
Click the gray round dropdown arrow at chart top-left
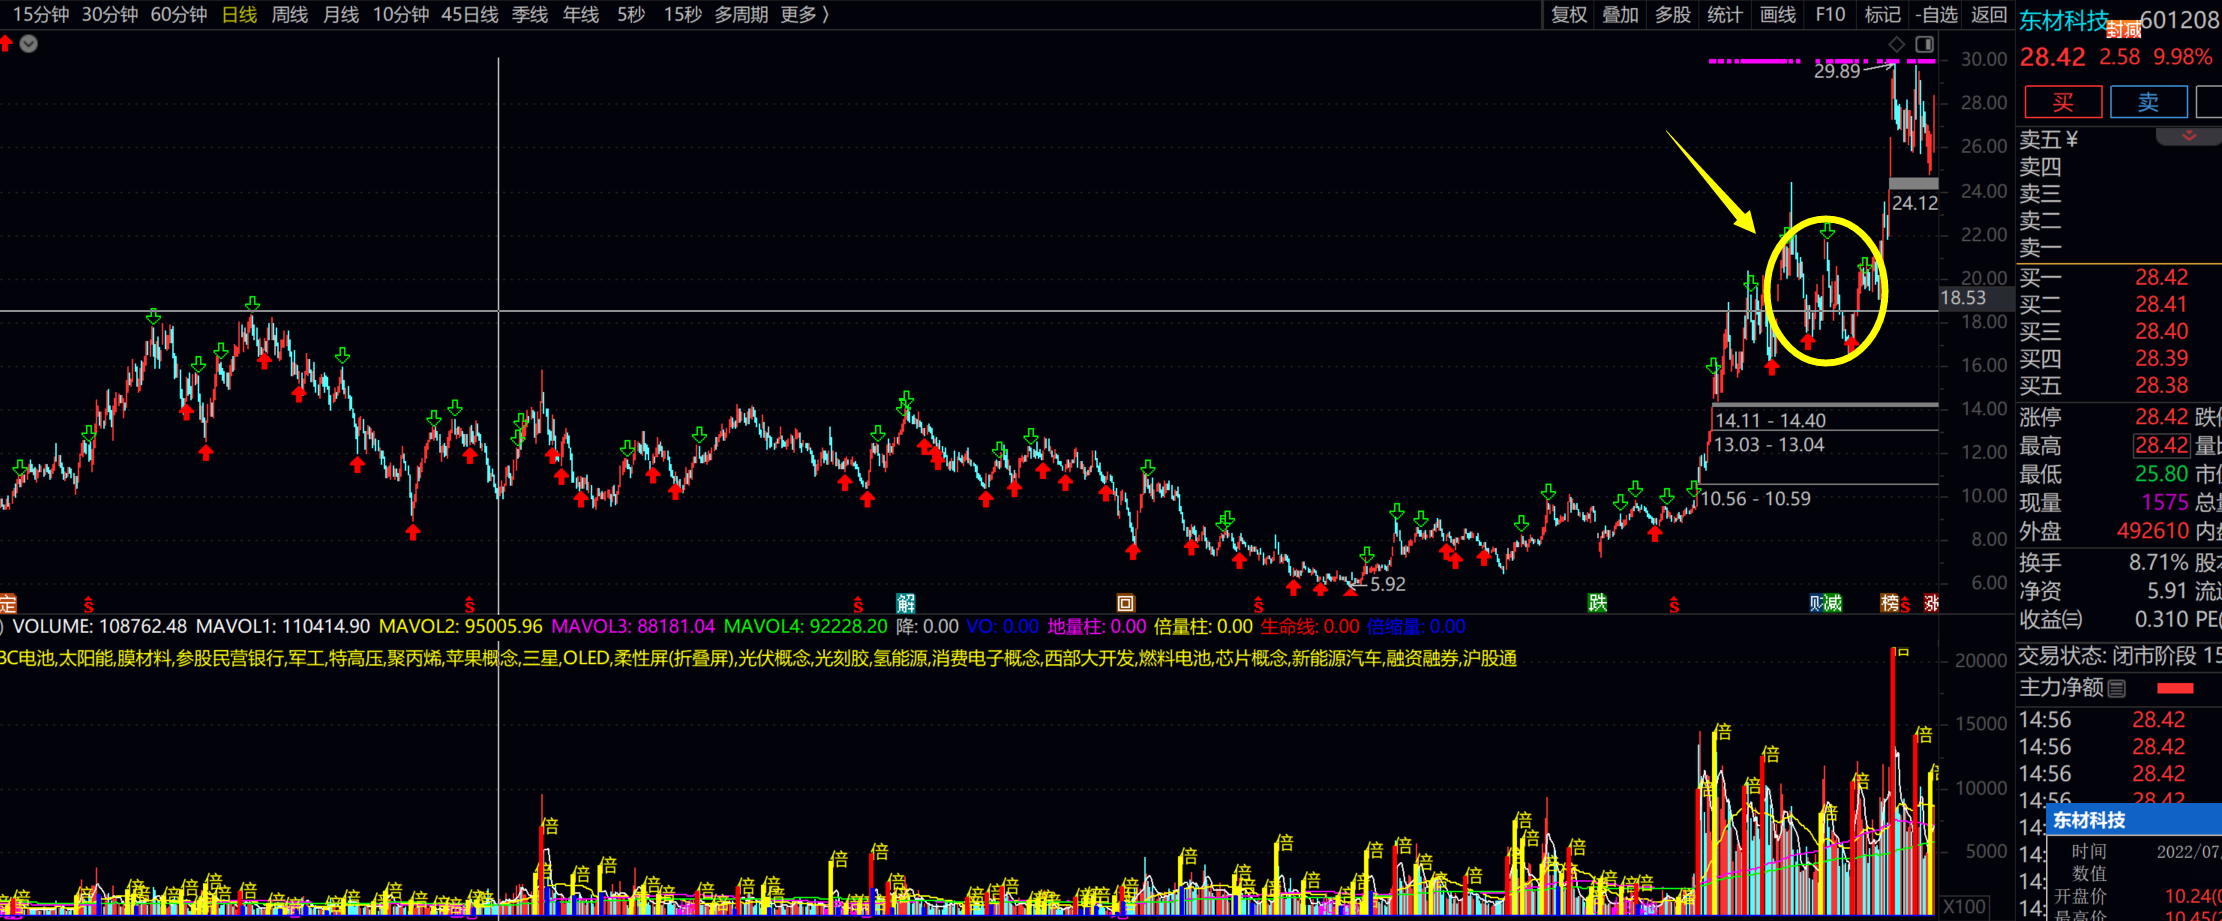pyautogui.click(x=29, y=43)
